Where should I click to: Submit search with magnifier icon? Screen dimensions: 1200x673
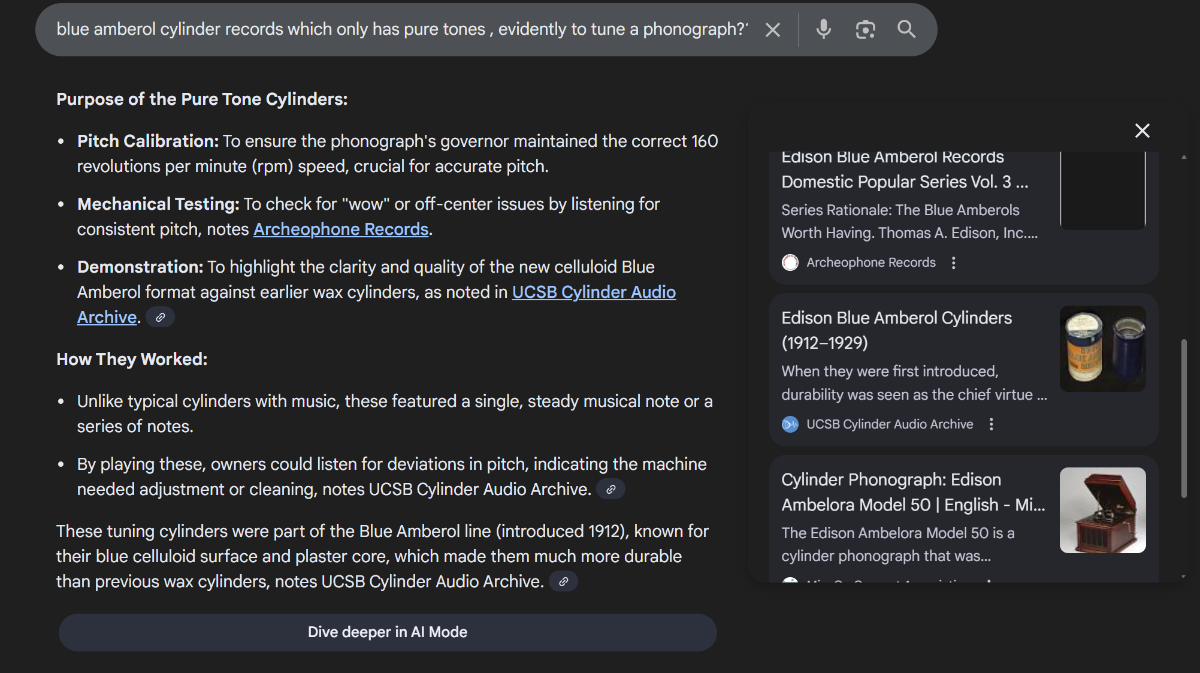click(x=906, y=30)
